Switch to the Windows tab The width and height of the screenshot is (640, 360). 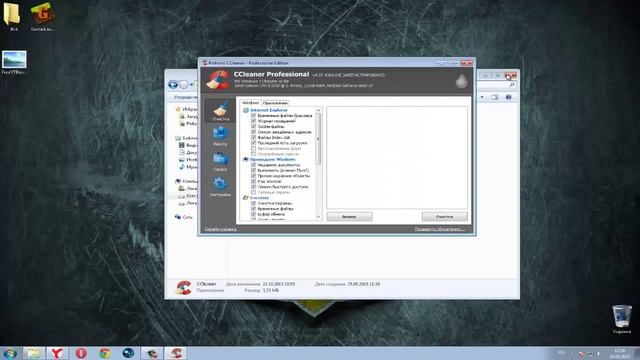250,103
